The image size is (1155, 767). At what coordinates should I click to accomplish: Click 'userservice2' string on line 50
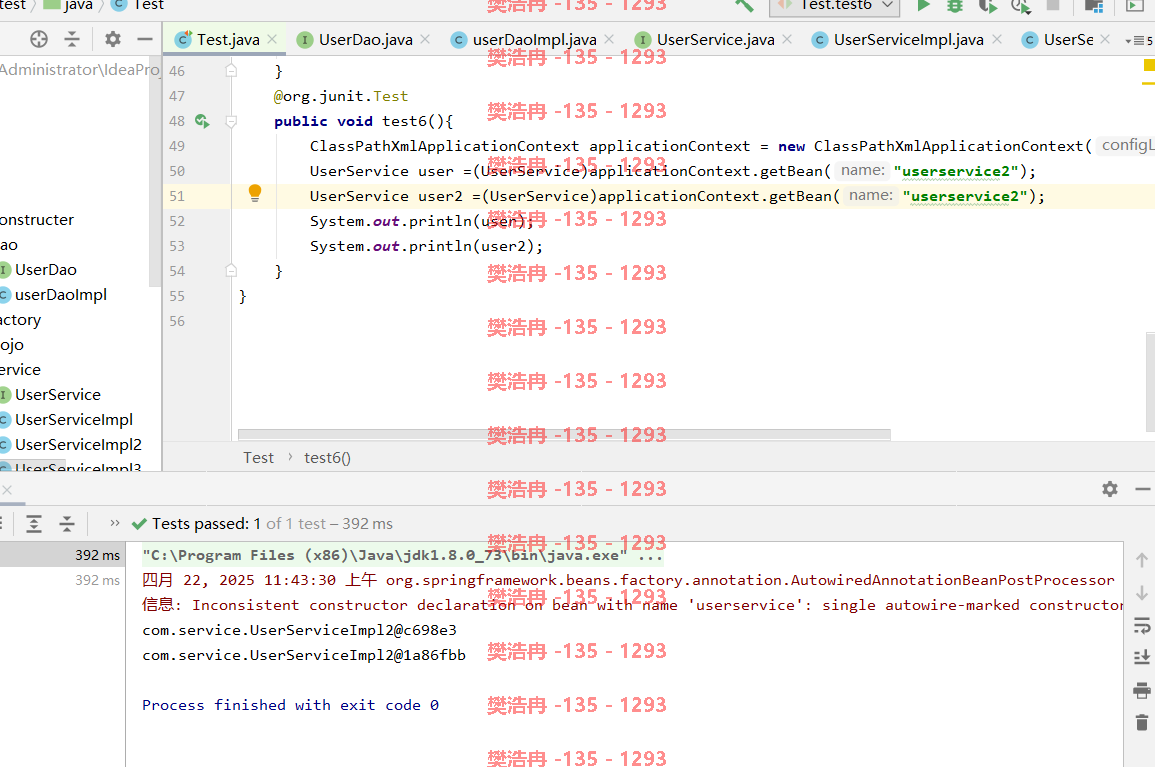pyautogui.click(x=955, y=171)
